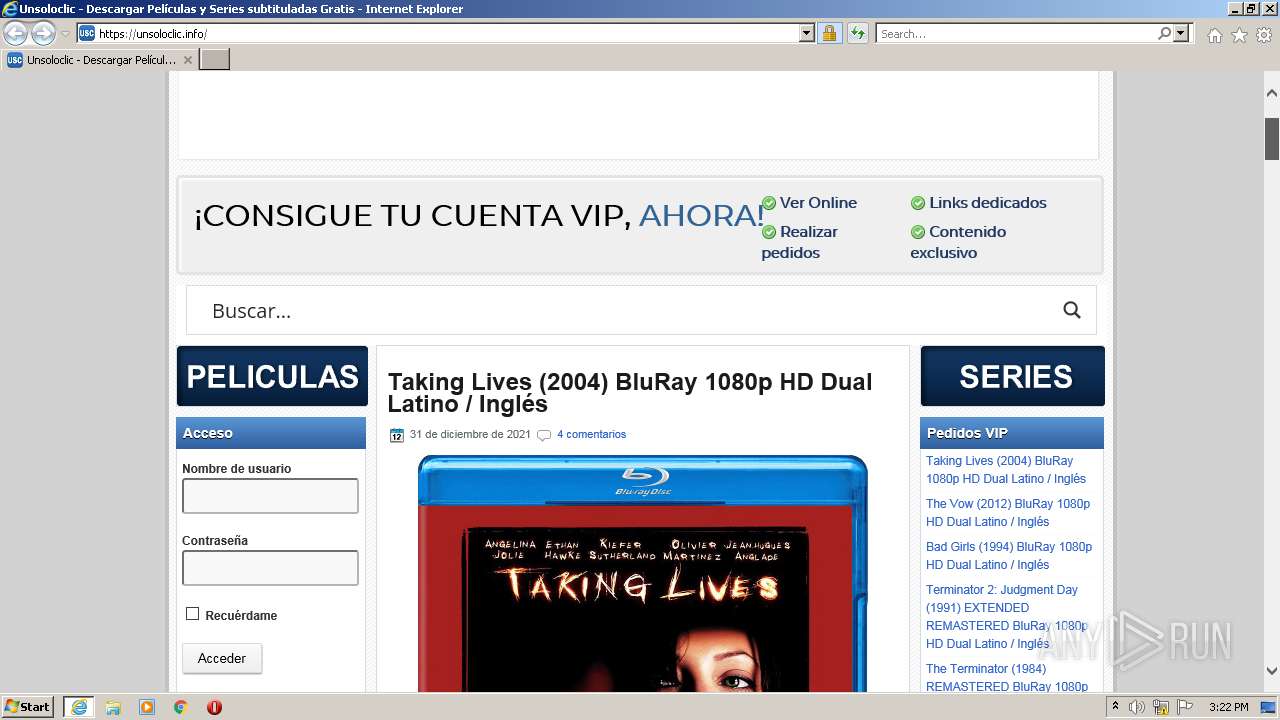This screenshot has width=1280, height=720.
Task: Click the Action Center flag icon
Action: [x=1185, y=707]
